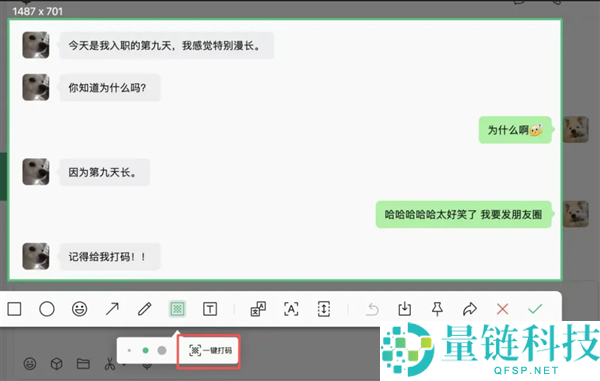Confirm screenshot with the green checkmark
600x381 pixels.
click(x=535, y=309)
